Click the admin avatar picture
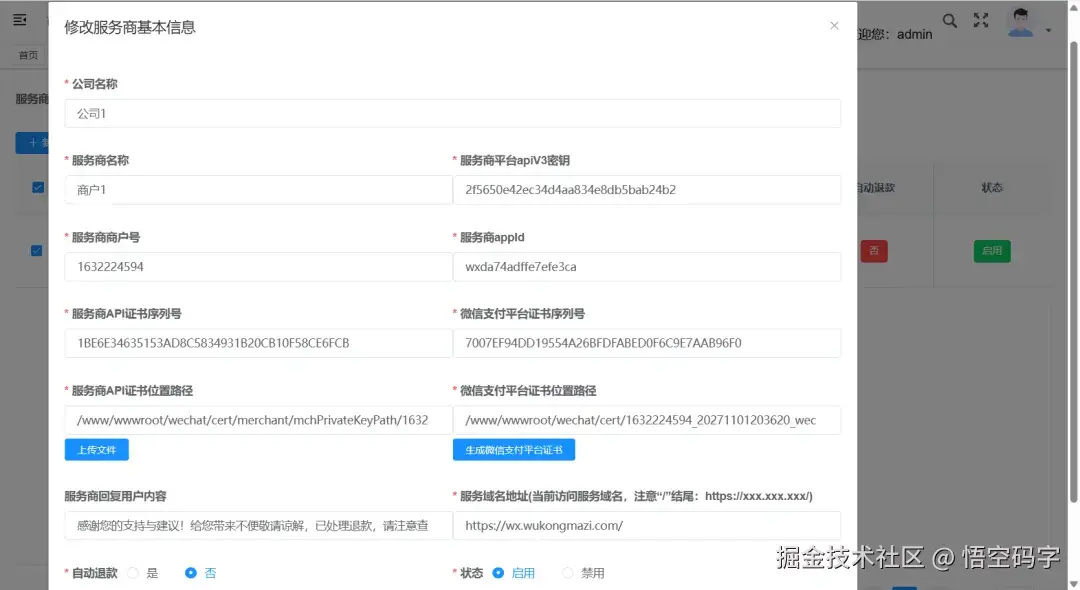Viewport: 1080px width, 590px height. [1019, 20]
